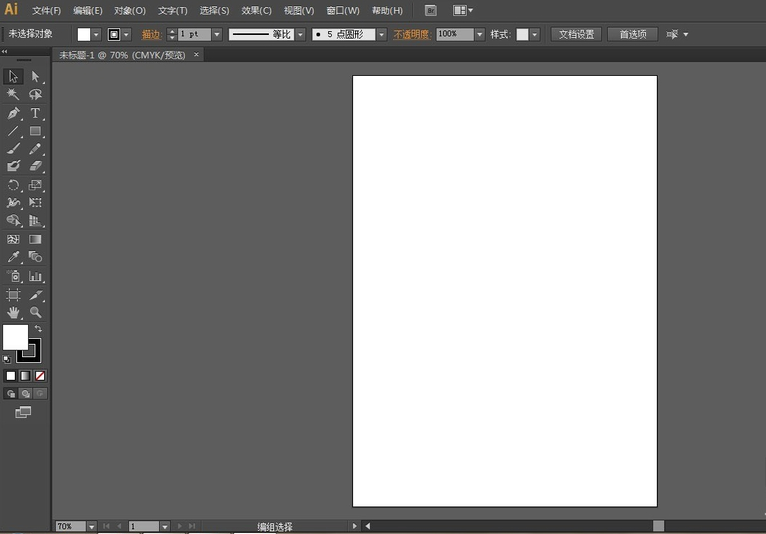Select the Type tool
The height and width of the screenshot is (534, 766).
pos(35,113)
